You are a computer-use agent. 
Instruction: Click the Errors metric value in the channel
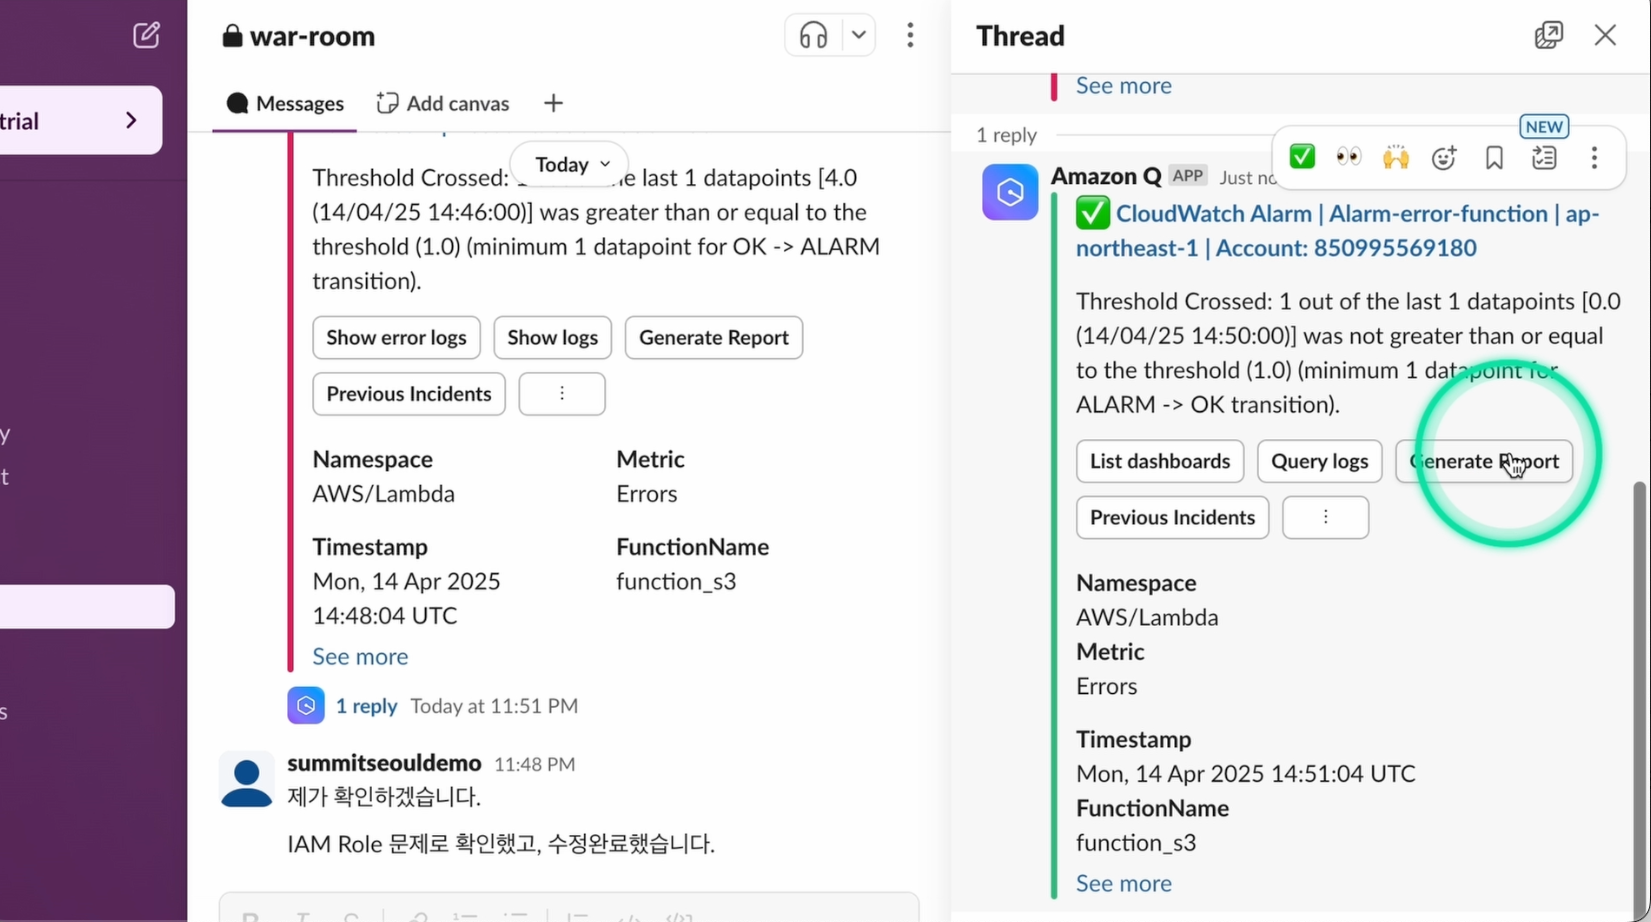tap(647, 494)
